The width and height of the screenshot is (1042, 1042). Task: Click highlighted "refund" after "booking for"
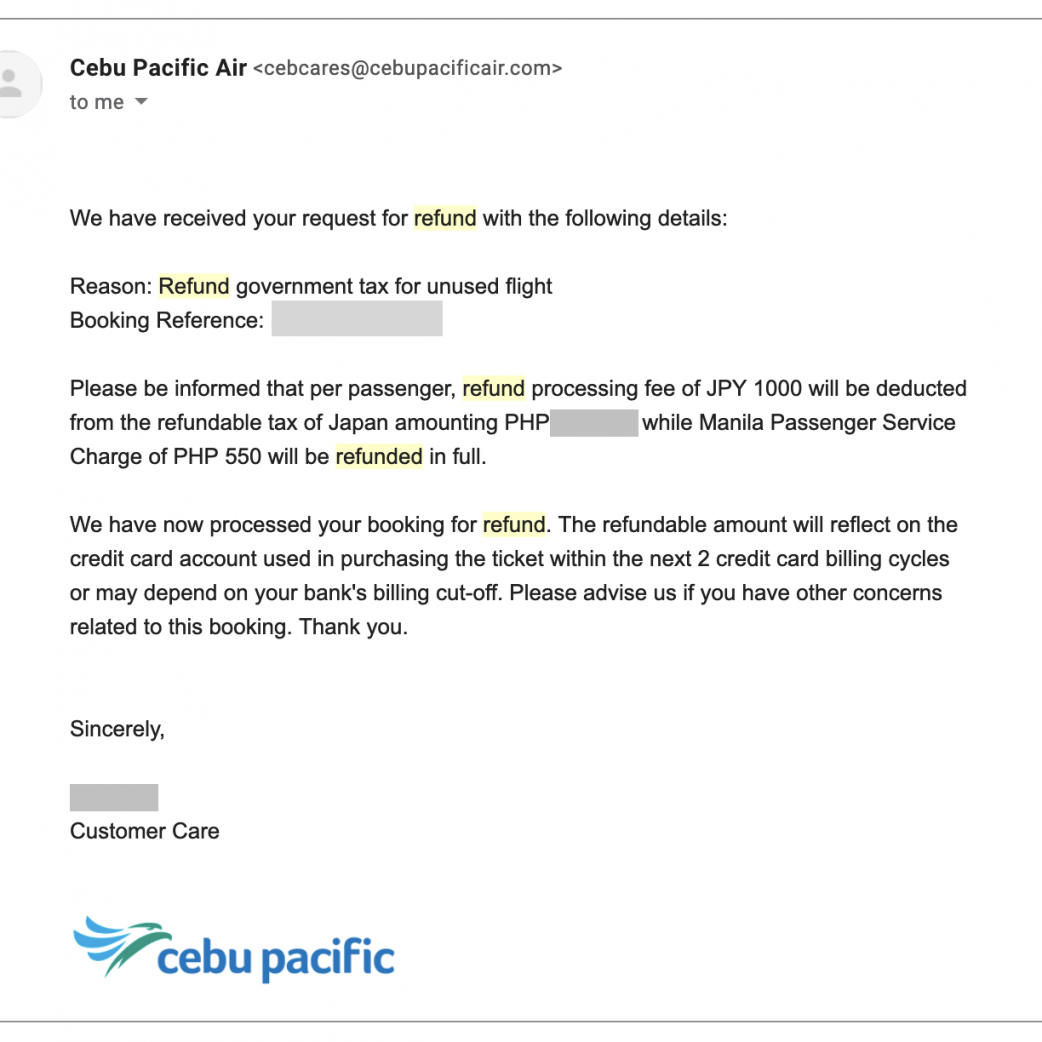pos(514,524)
